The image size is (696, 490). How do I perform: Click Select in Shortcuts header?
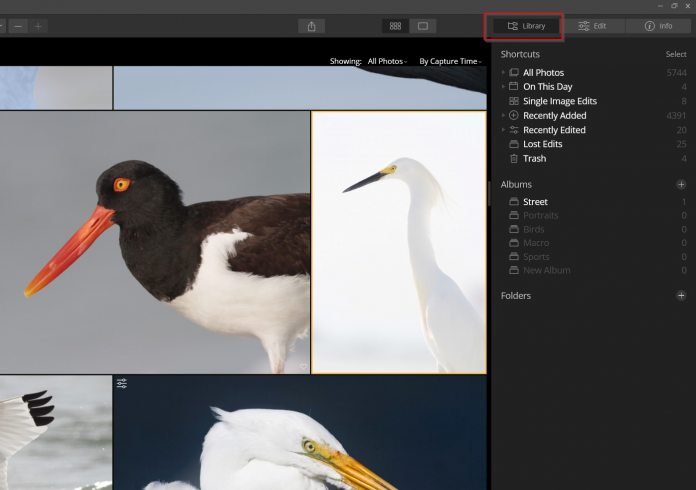click(676, 54)
